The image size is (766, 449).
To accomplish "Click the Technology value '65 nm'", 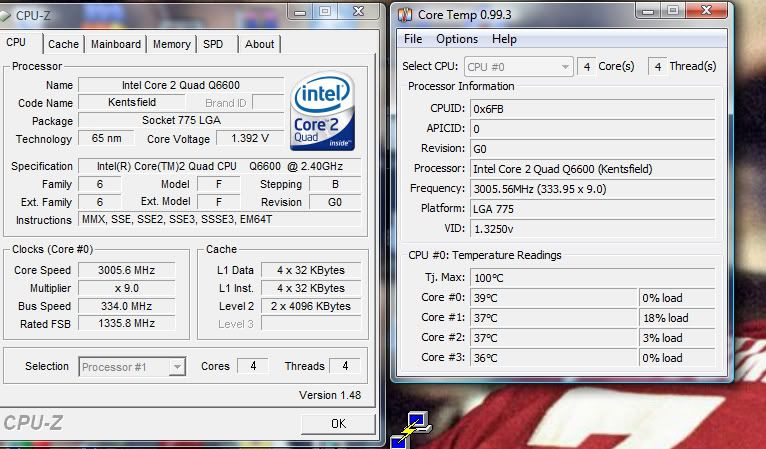I will click(x=106, y=138).
